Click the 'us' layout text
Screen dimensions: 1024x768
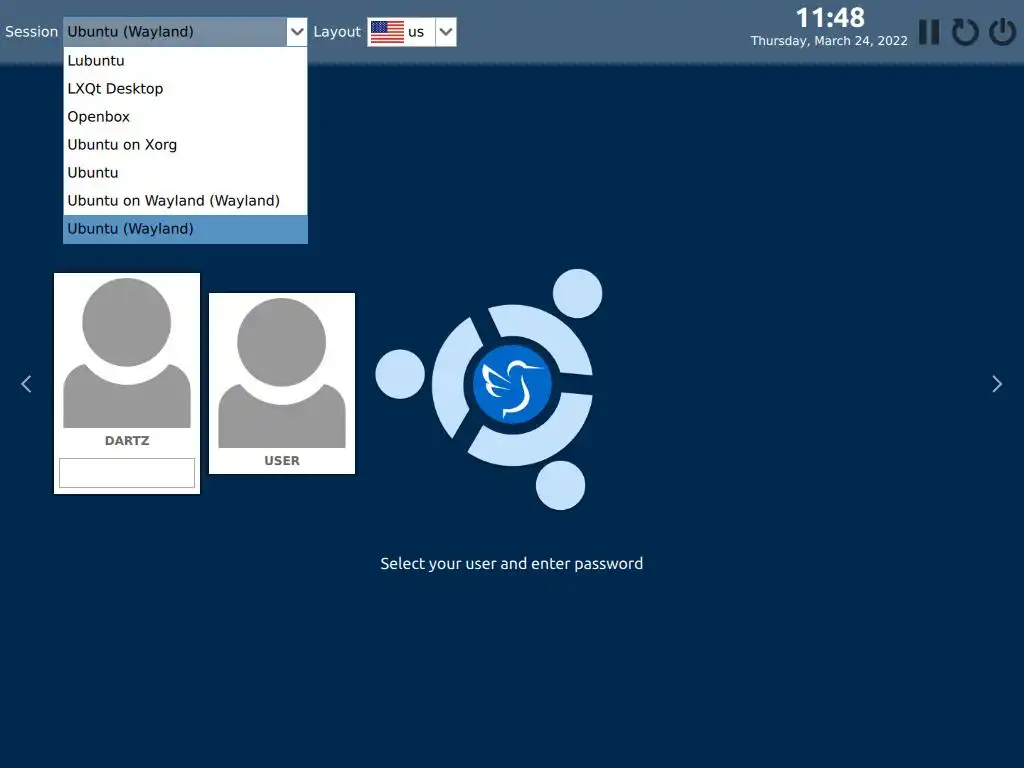click(416, 32)
